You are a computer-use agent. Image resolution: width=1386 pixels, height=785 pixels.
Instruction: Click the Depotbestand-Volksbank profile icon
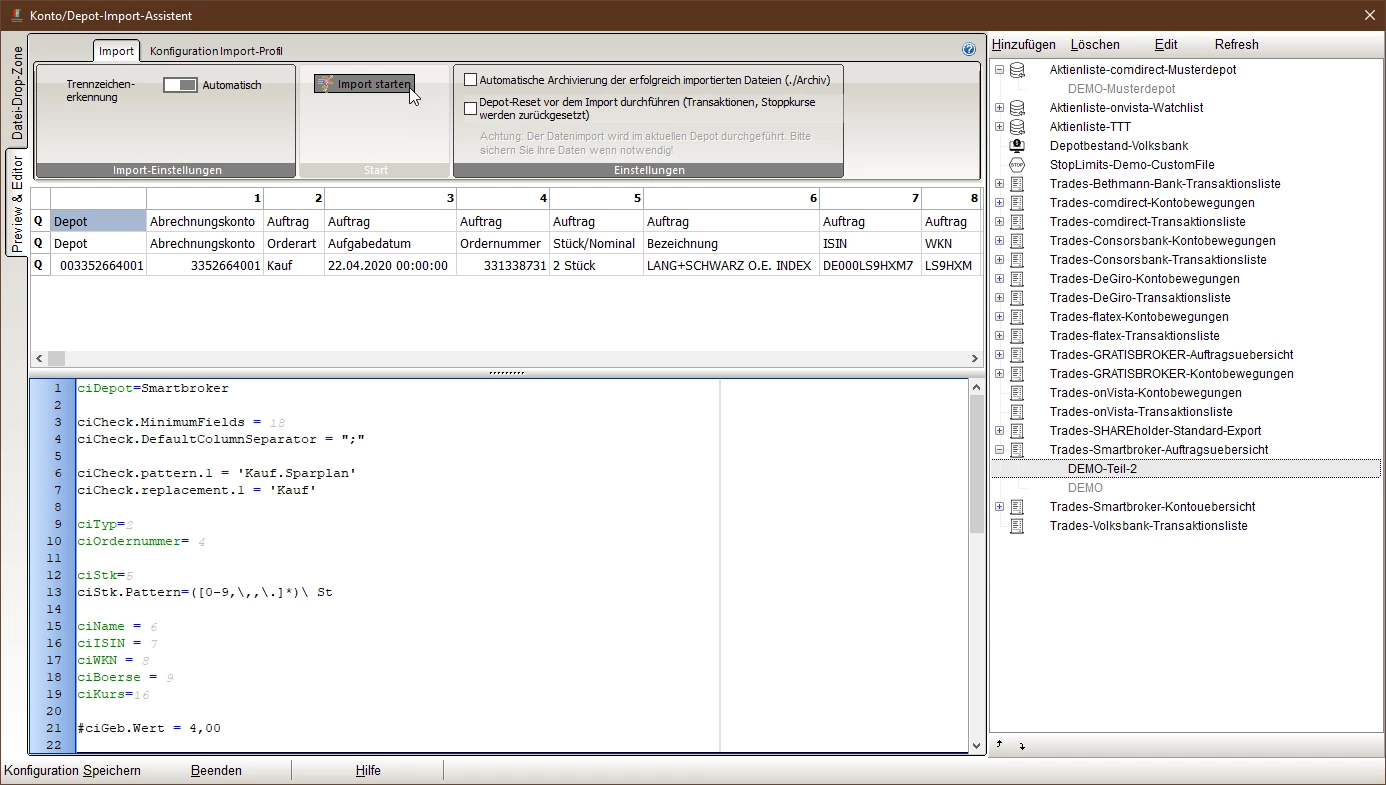1017,146
